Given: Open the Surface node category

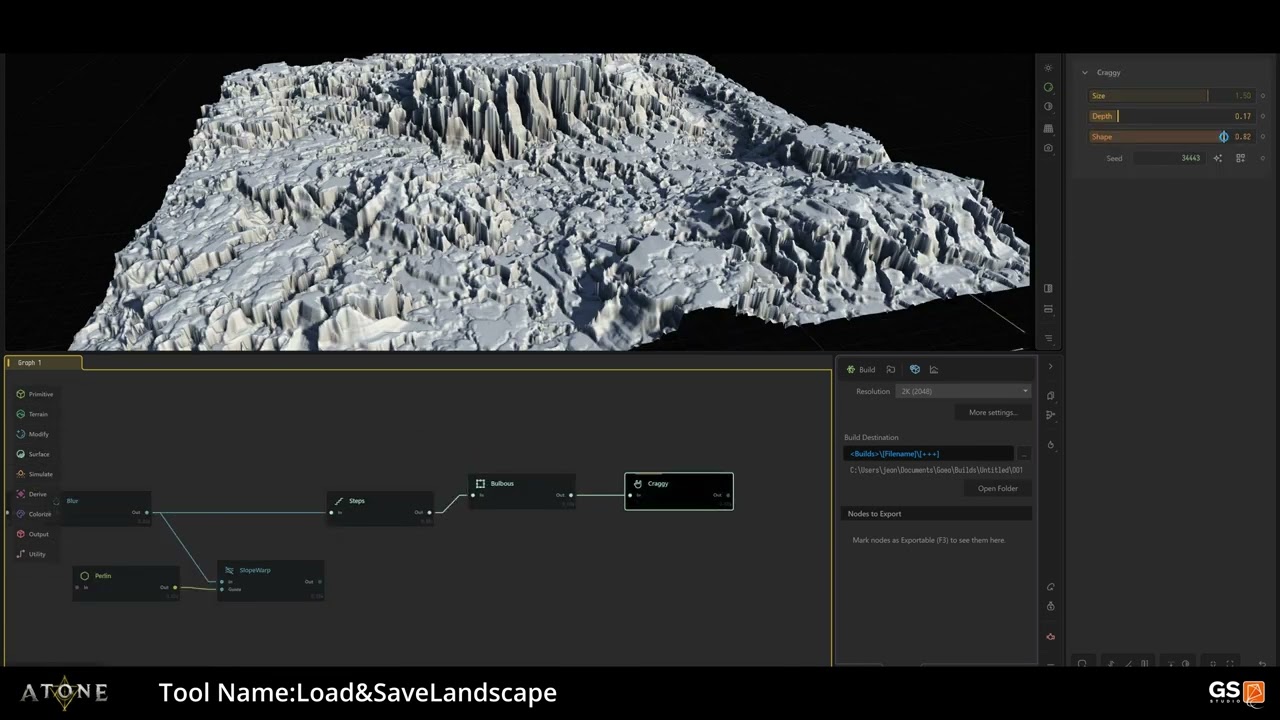Looking at the screenshot, I should [x=33, y=454].
